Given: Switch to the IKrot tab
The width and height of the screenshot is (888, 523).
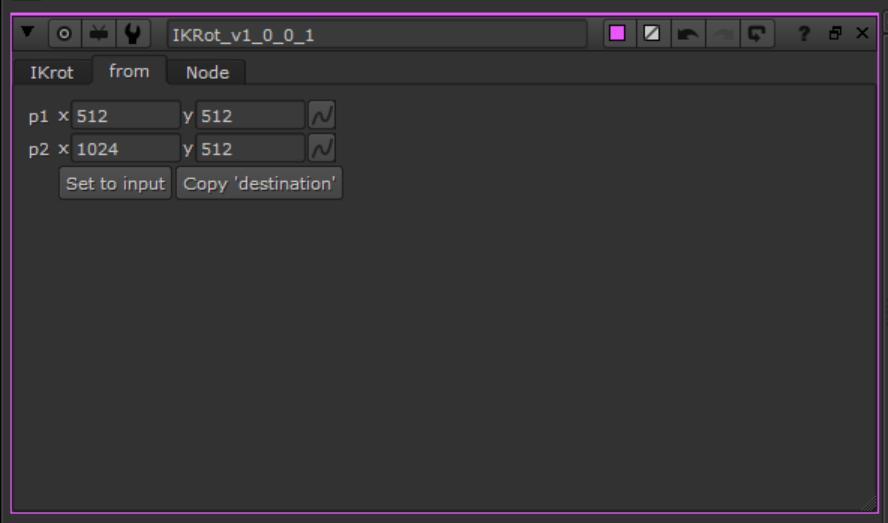Looking at the screenshot, I should [x=51, y=73].
